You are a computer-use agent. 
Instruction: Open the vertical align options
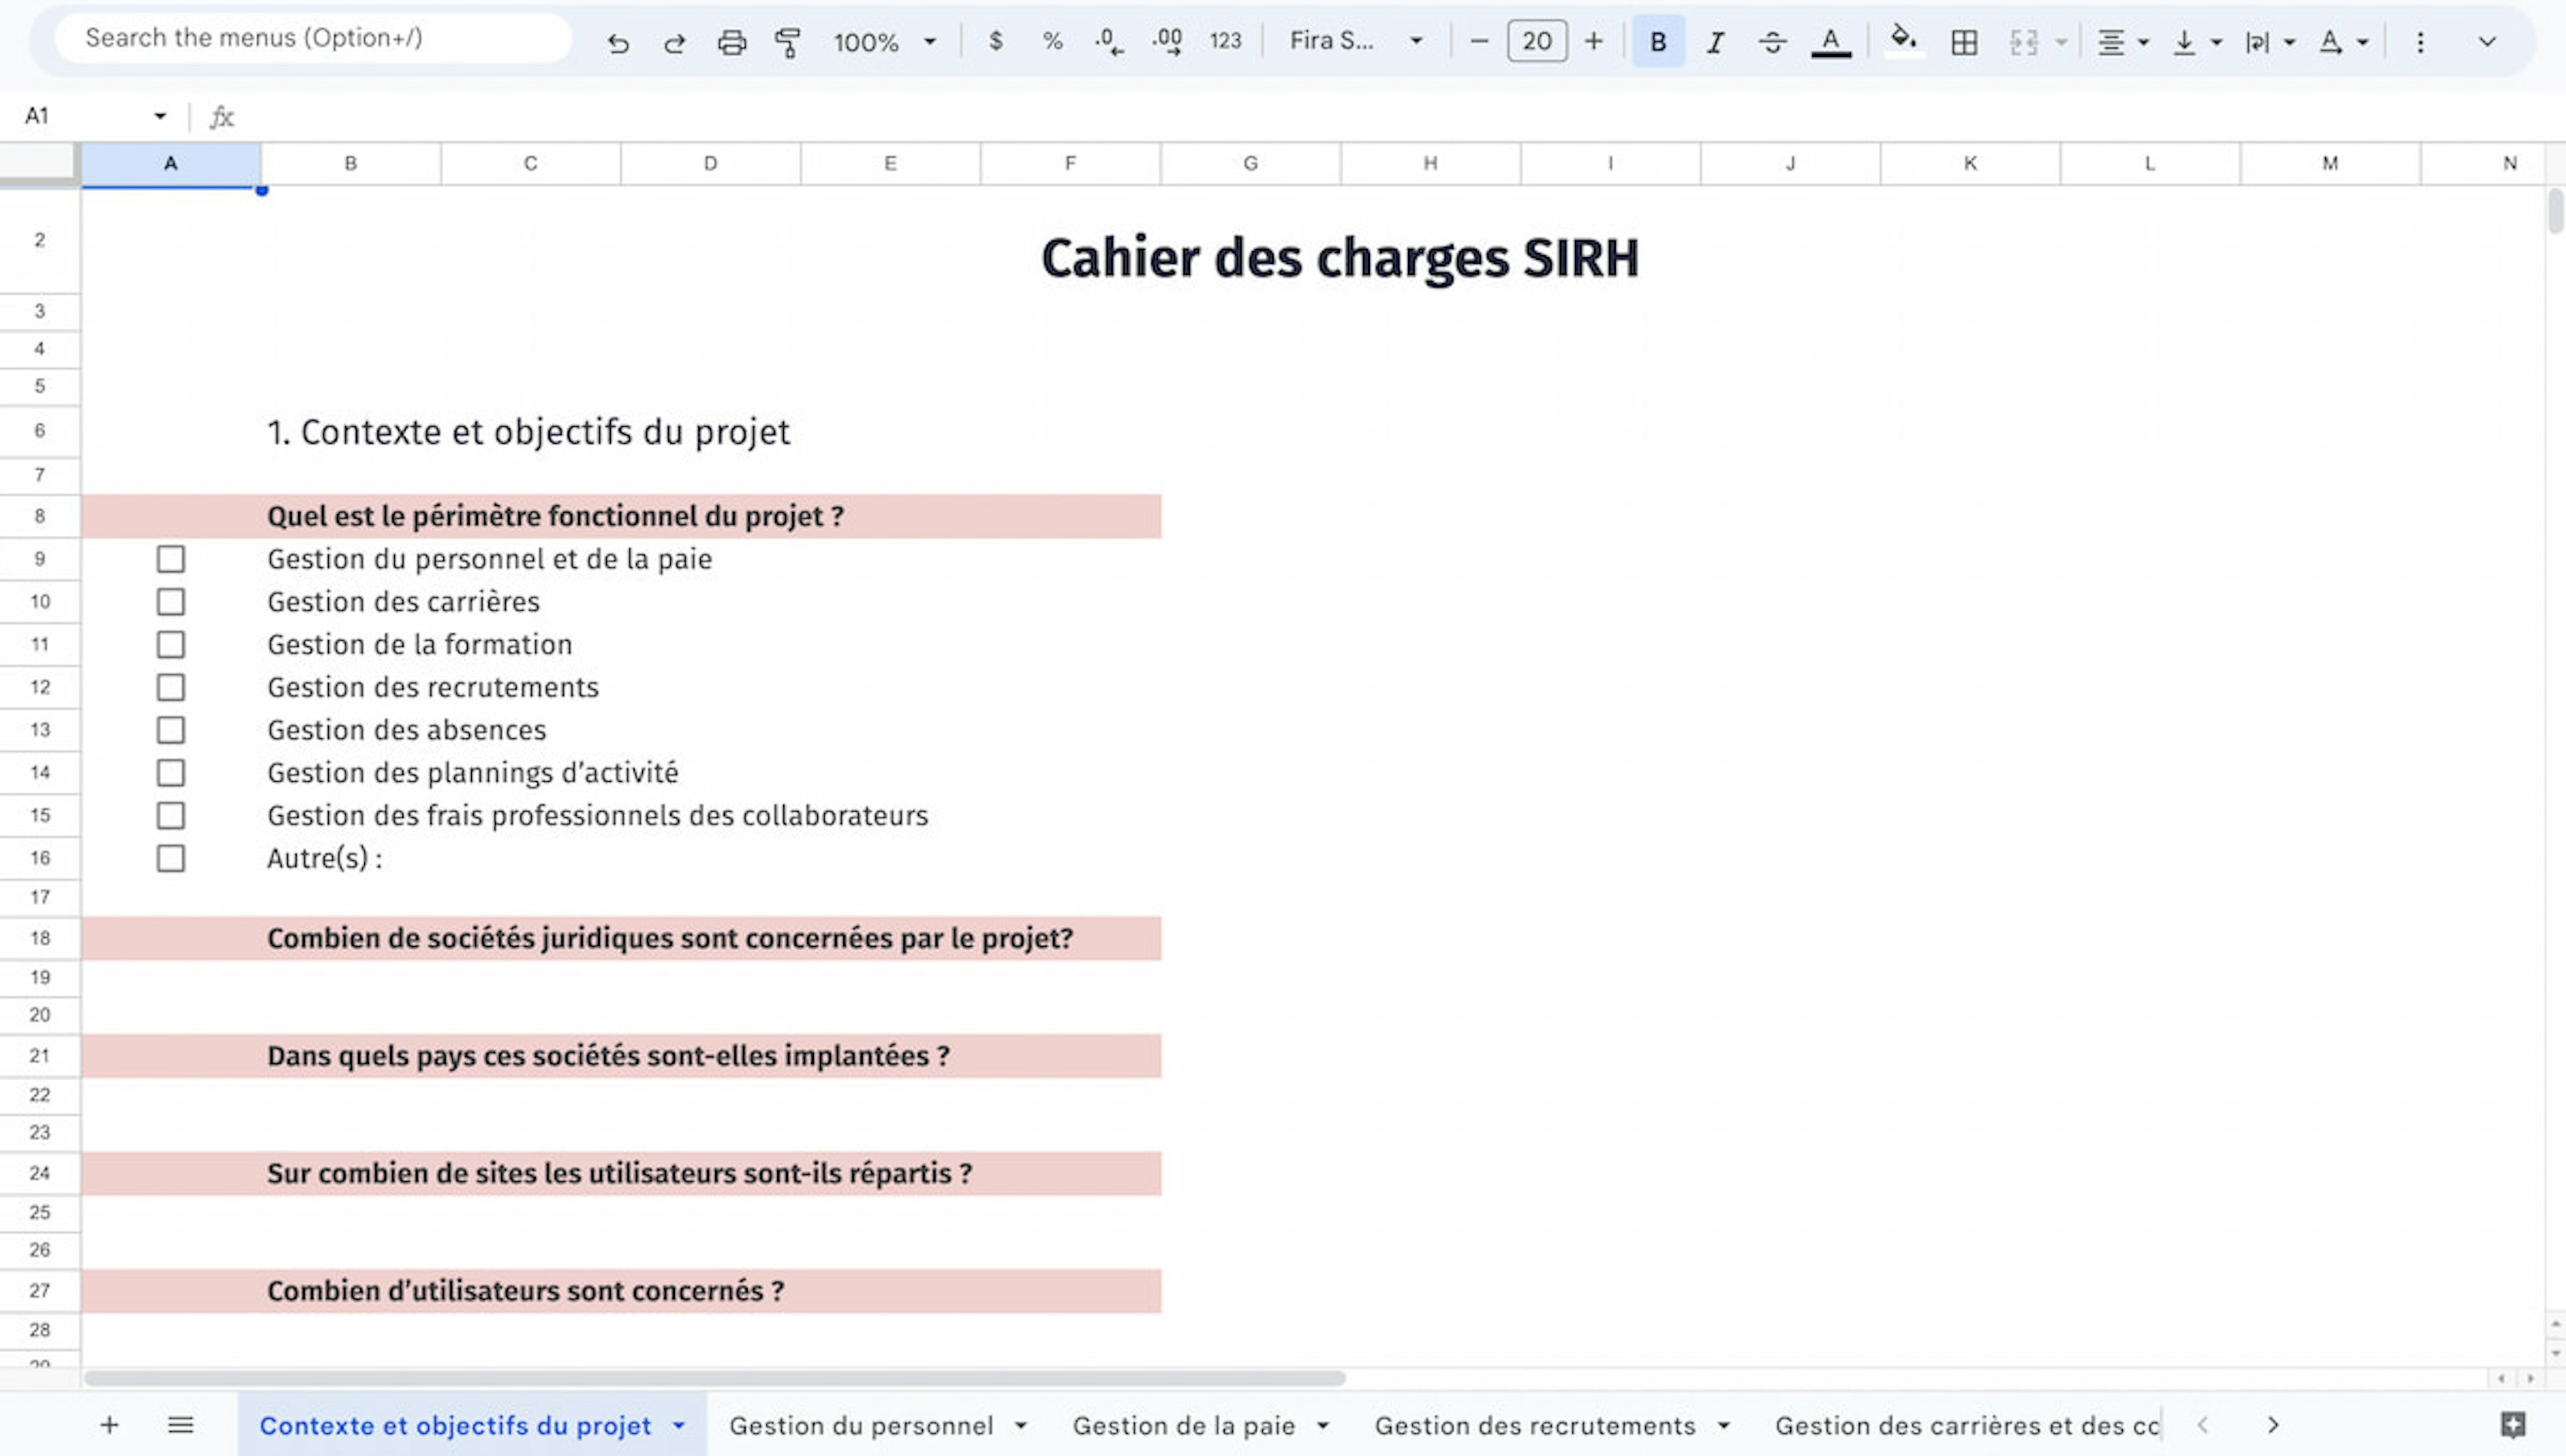pyautogui.click(x=2184, y=42)
